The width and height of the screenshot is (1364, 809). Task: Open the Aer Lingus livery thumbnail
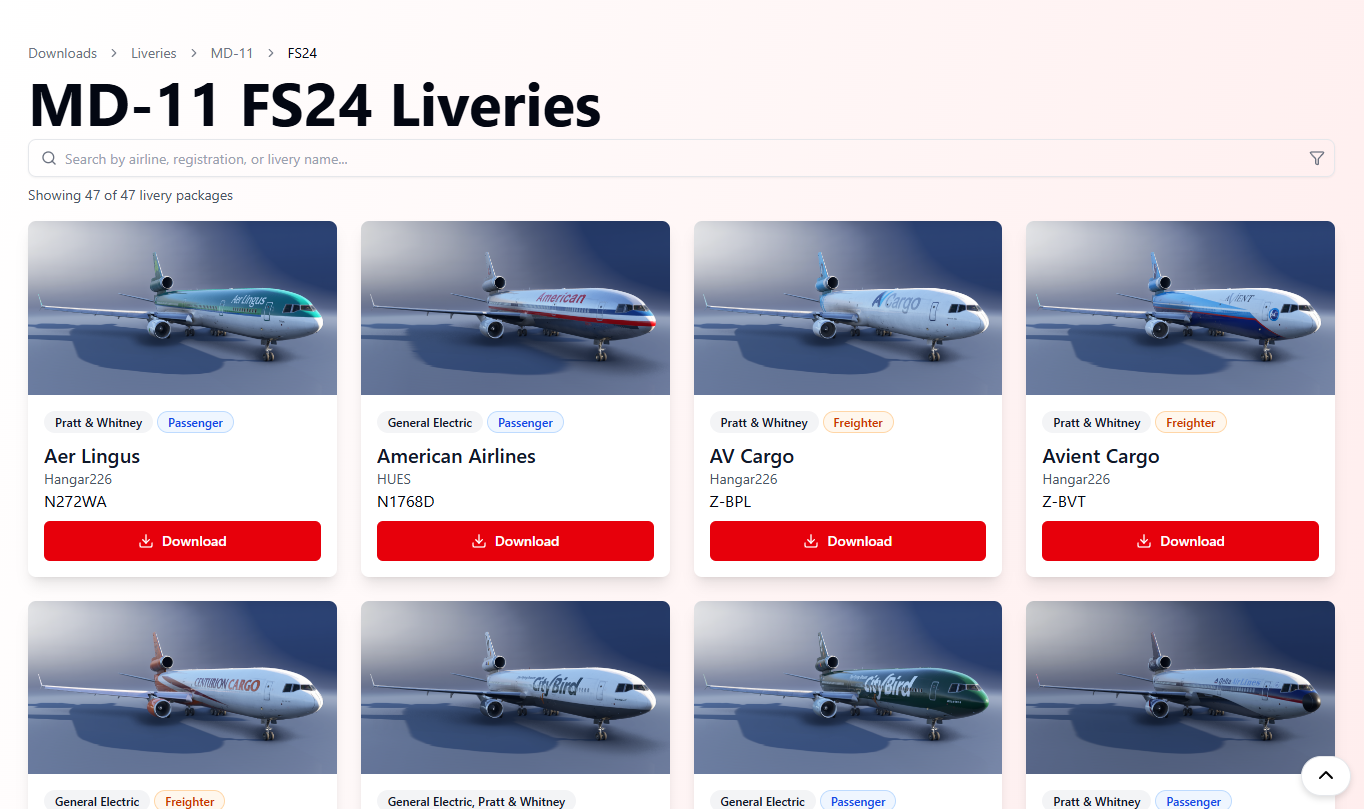pyautogui.click(x=182, y=308)
